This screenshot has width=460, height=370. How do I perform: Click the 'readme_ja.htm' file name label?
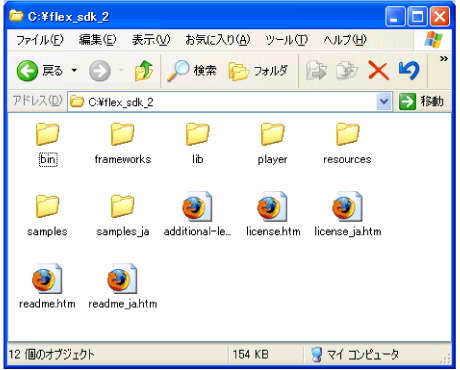pos(123,304)
